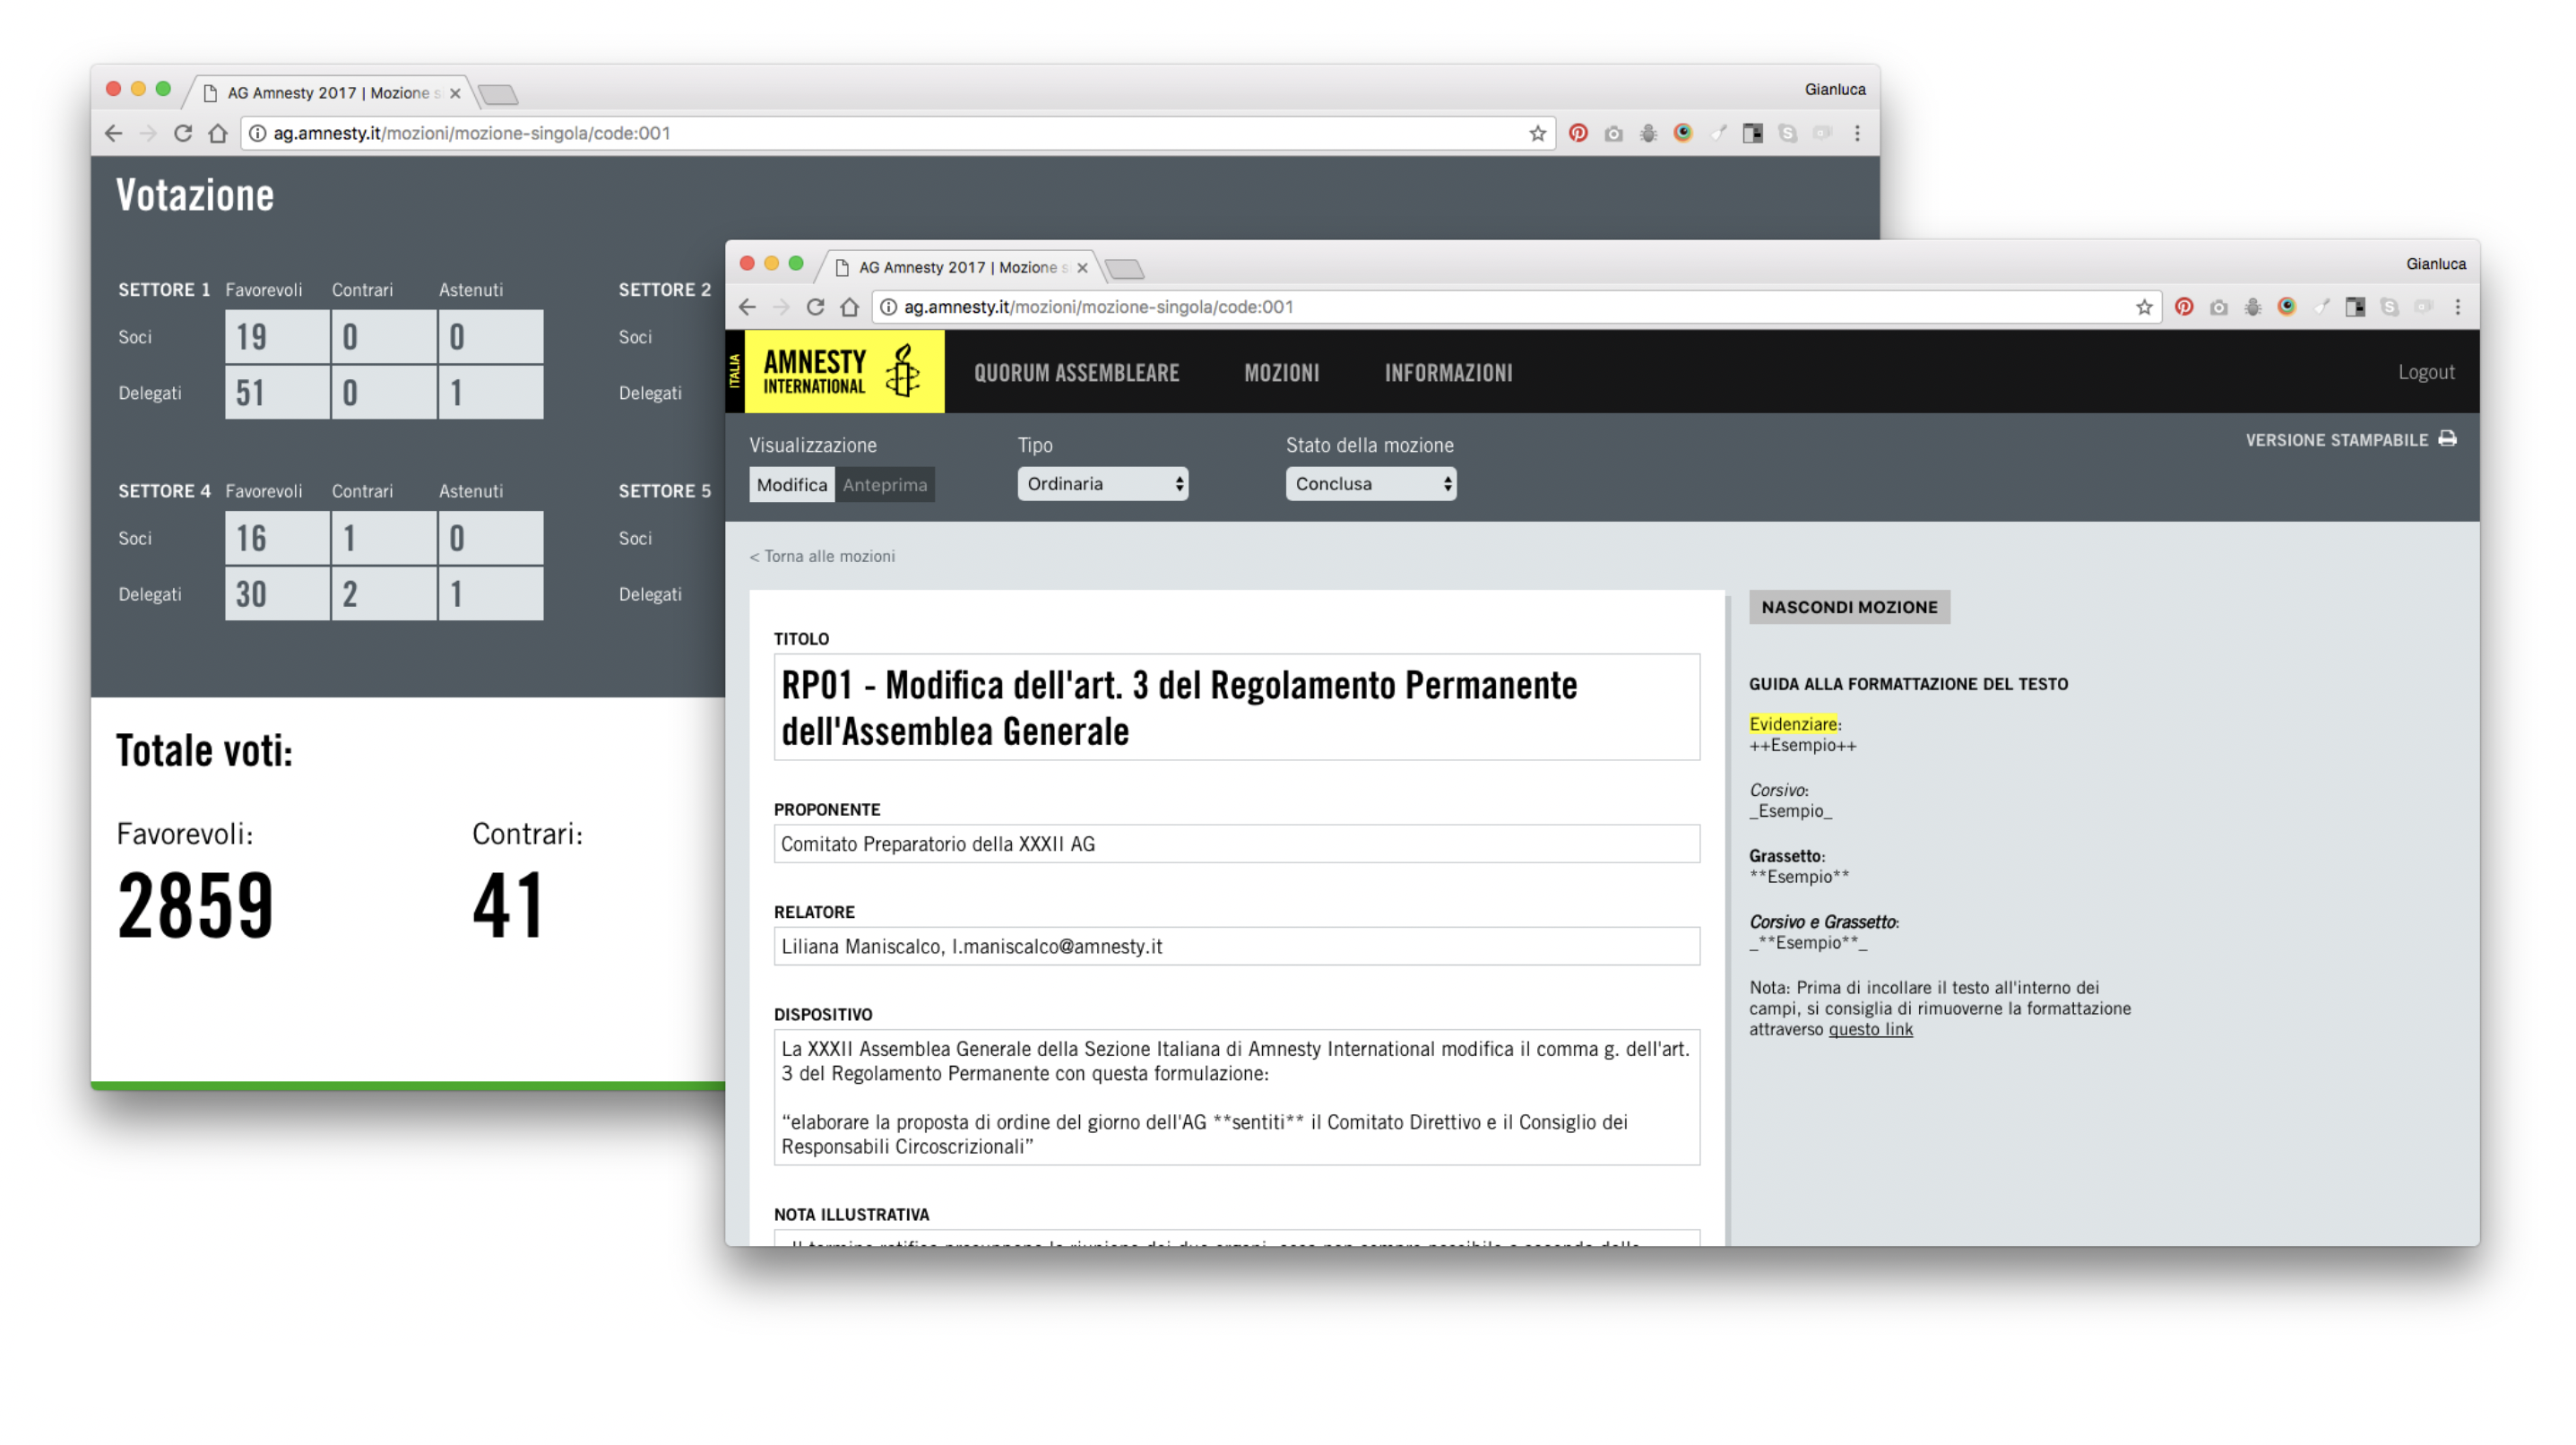Click into the Proponente input field
The height and width of the screenshot is (1445, 2576).
click(x=1235, y=844)
